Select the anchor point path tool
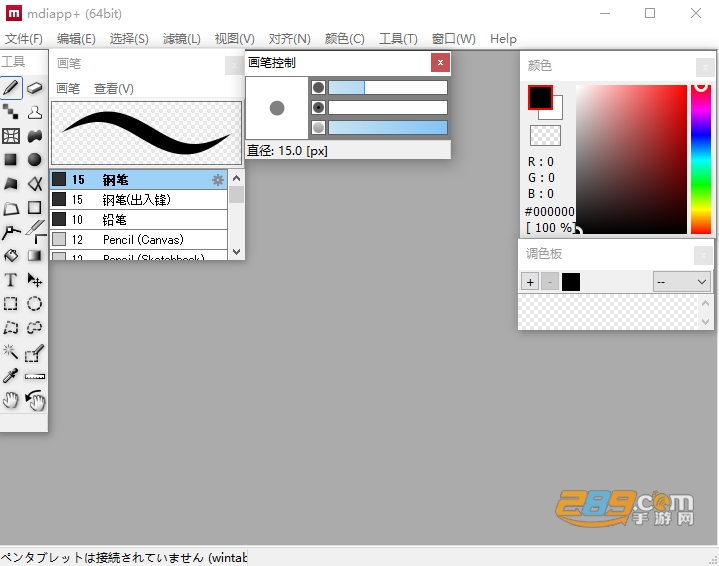The image size is (719, 566). [11, 232]
